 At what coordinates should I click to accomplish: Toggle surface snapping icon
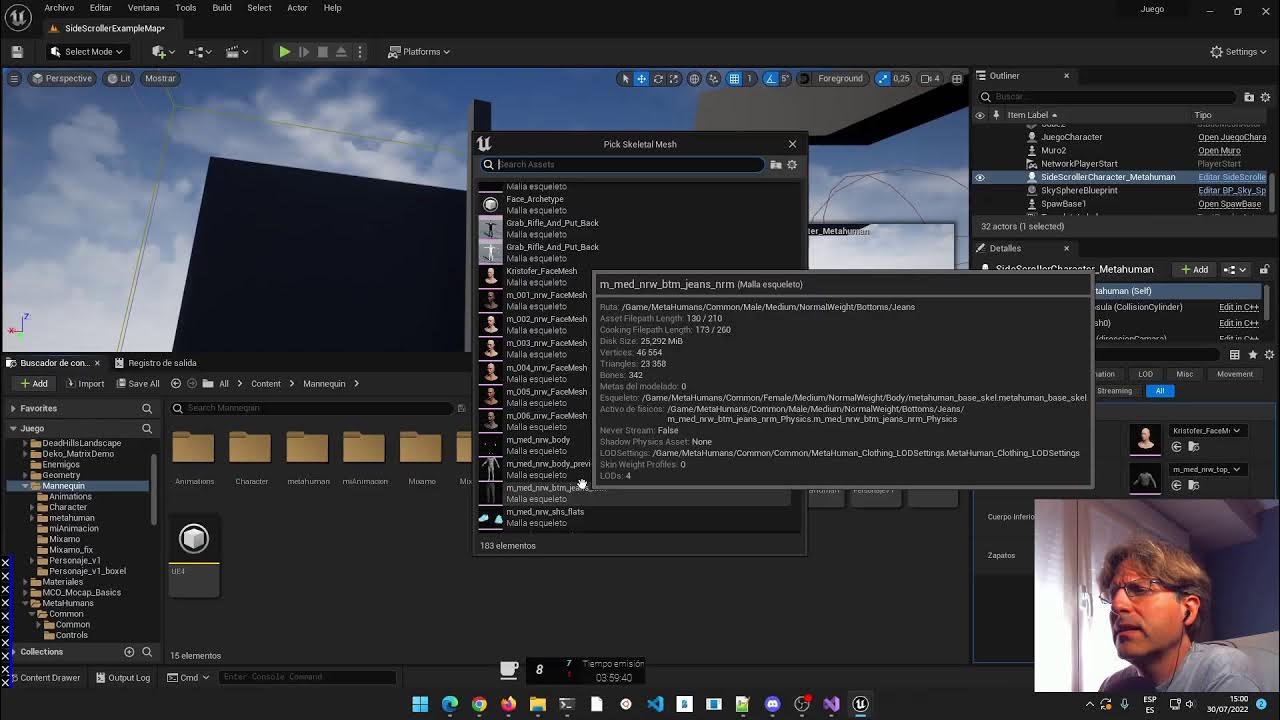tap(714, 78)
